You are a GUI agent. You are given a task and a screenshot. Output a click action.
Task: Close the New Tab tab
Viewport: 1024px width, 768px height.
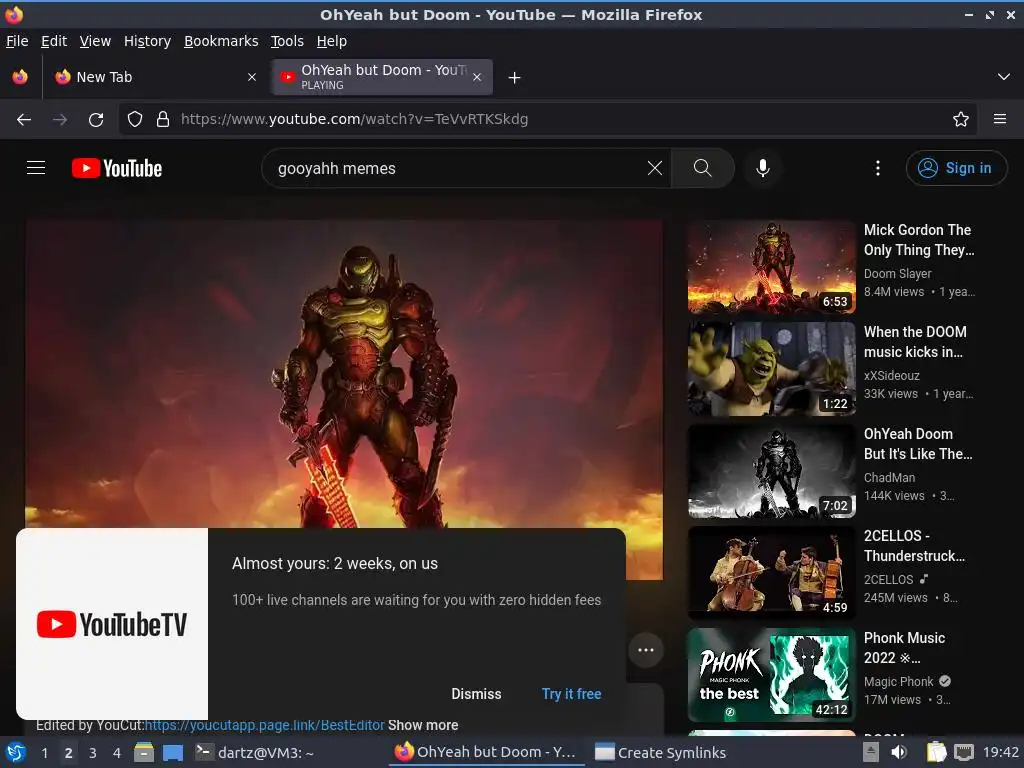point(251,77)
